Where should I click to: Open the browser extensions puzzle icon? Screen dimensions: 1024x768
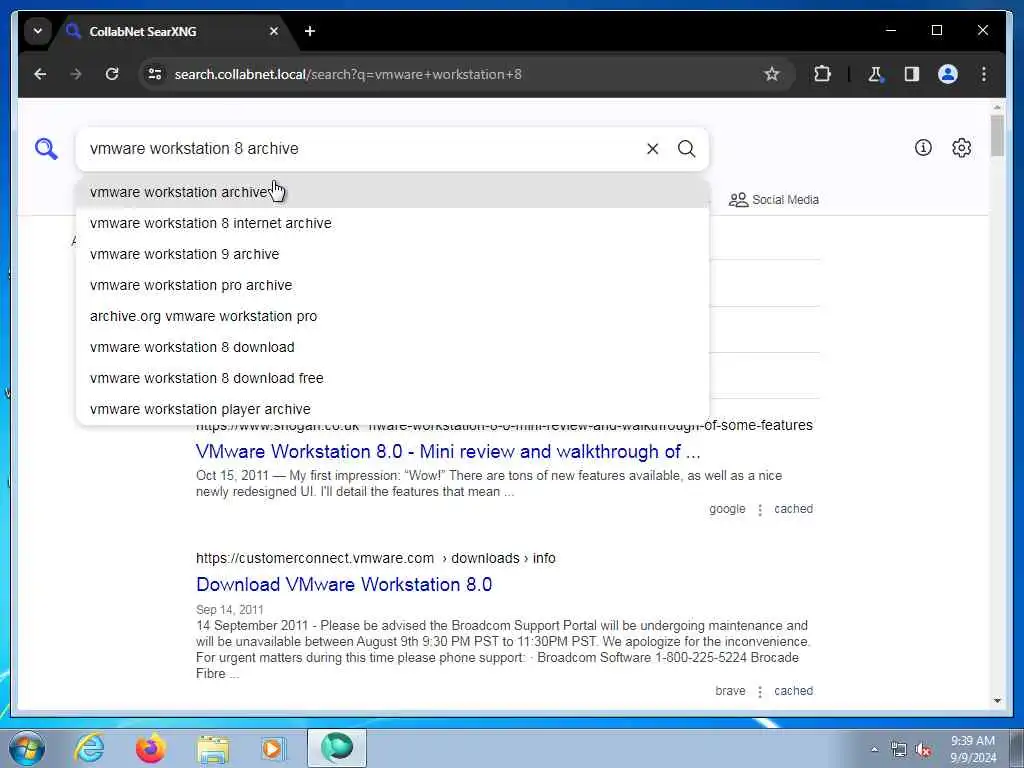[822, 74]
